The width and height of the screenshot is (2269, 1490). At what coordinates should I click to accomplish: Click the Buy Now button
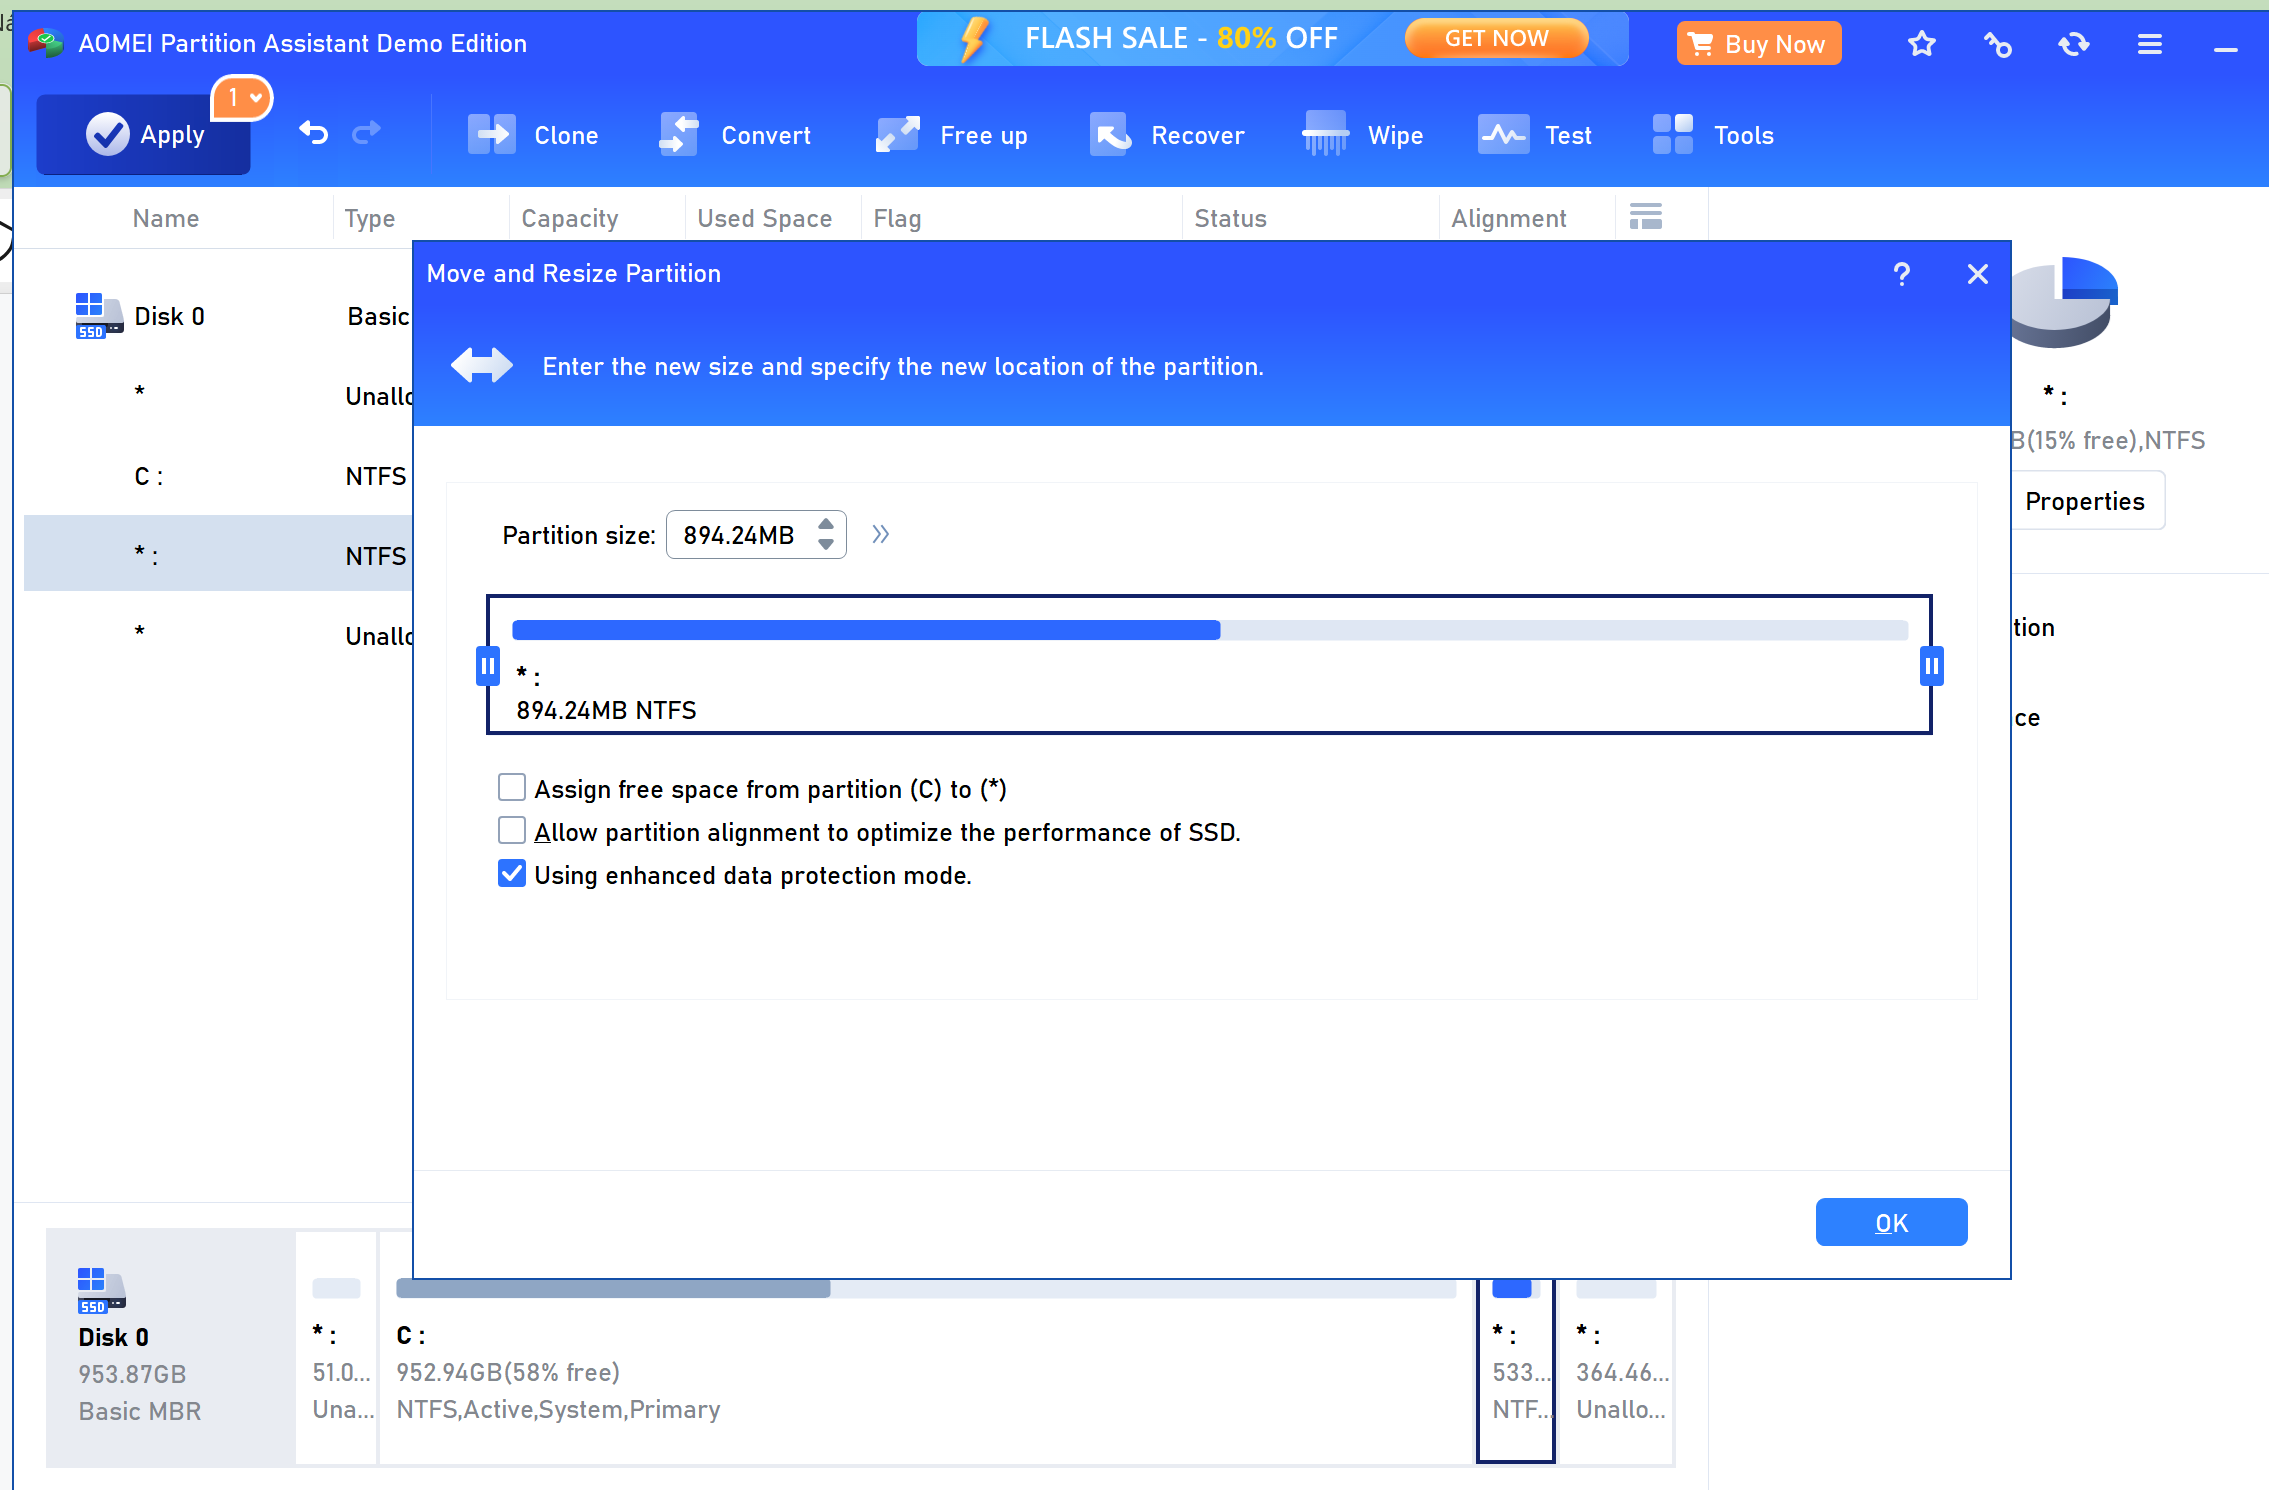pos(1758,44)
